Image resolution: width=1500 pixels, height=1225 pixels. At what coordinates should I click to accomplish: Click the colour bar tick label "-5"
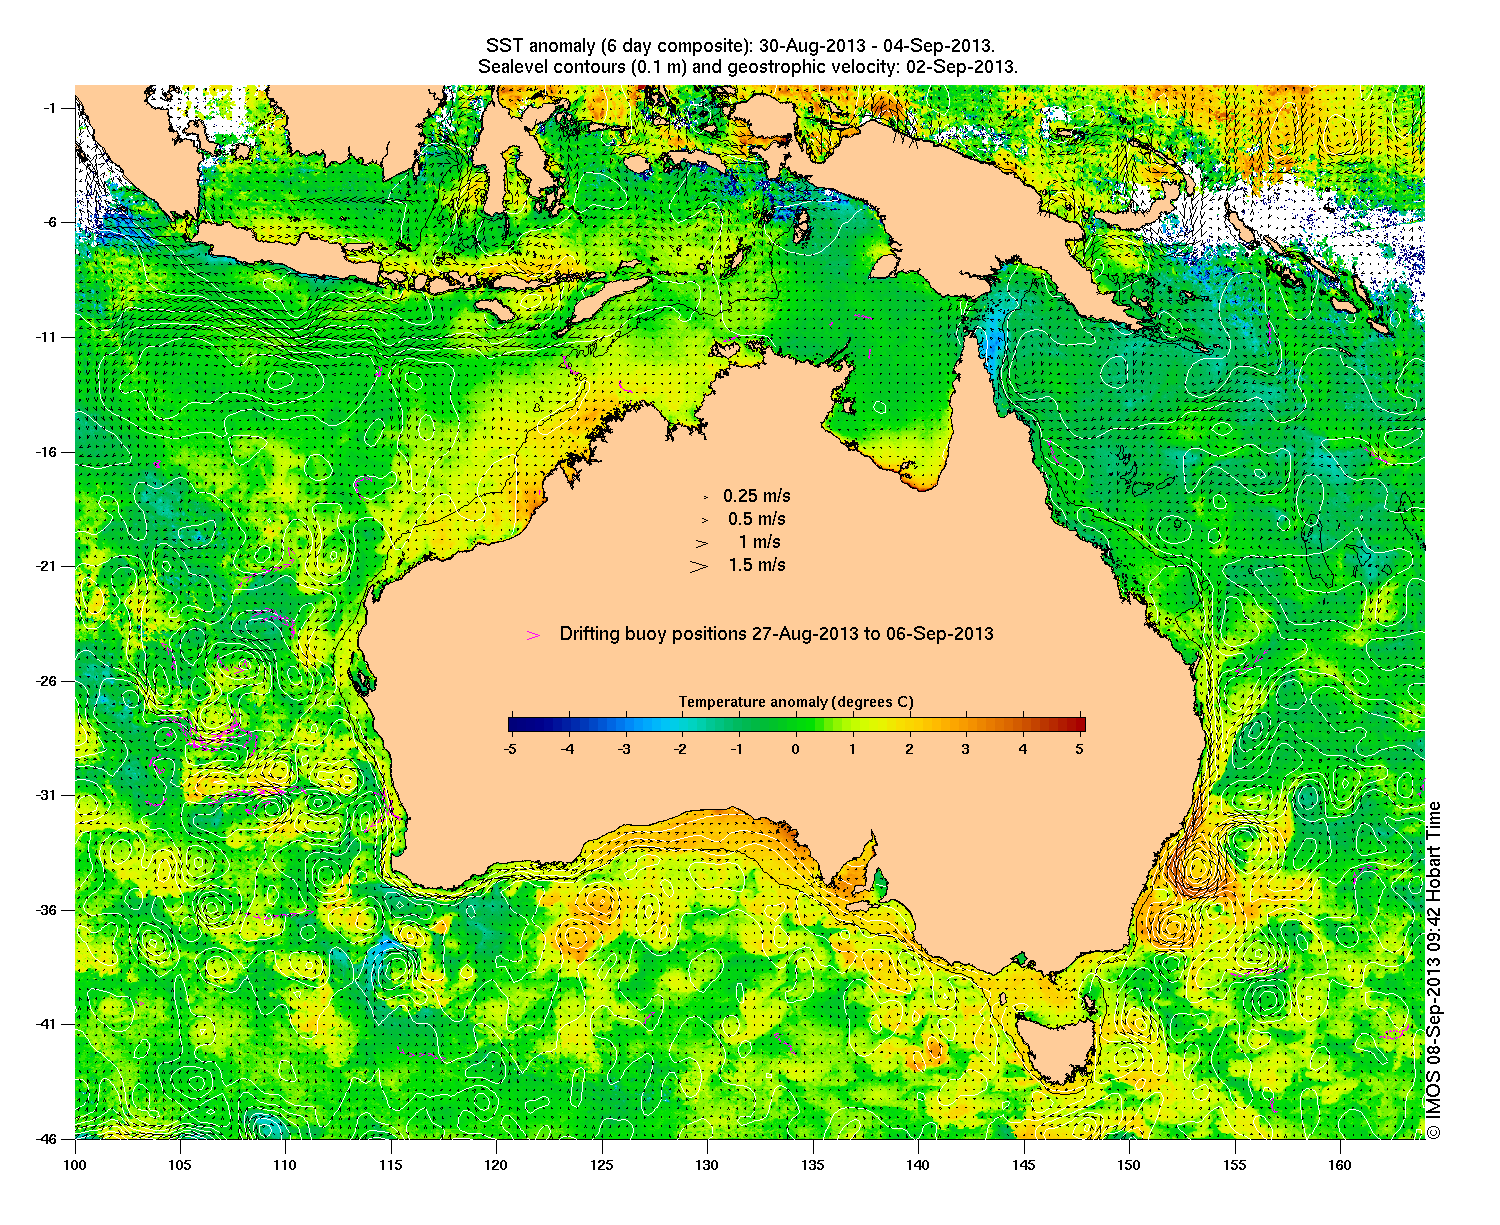[509, 748]
